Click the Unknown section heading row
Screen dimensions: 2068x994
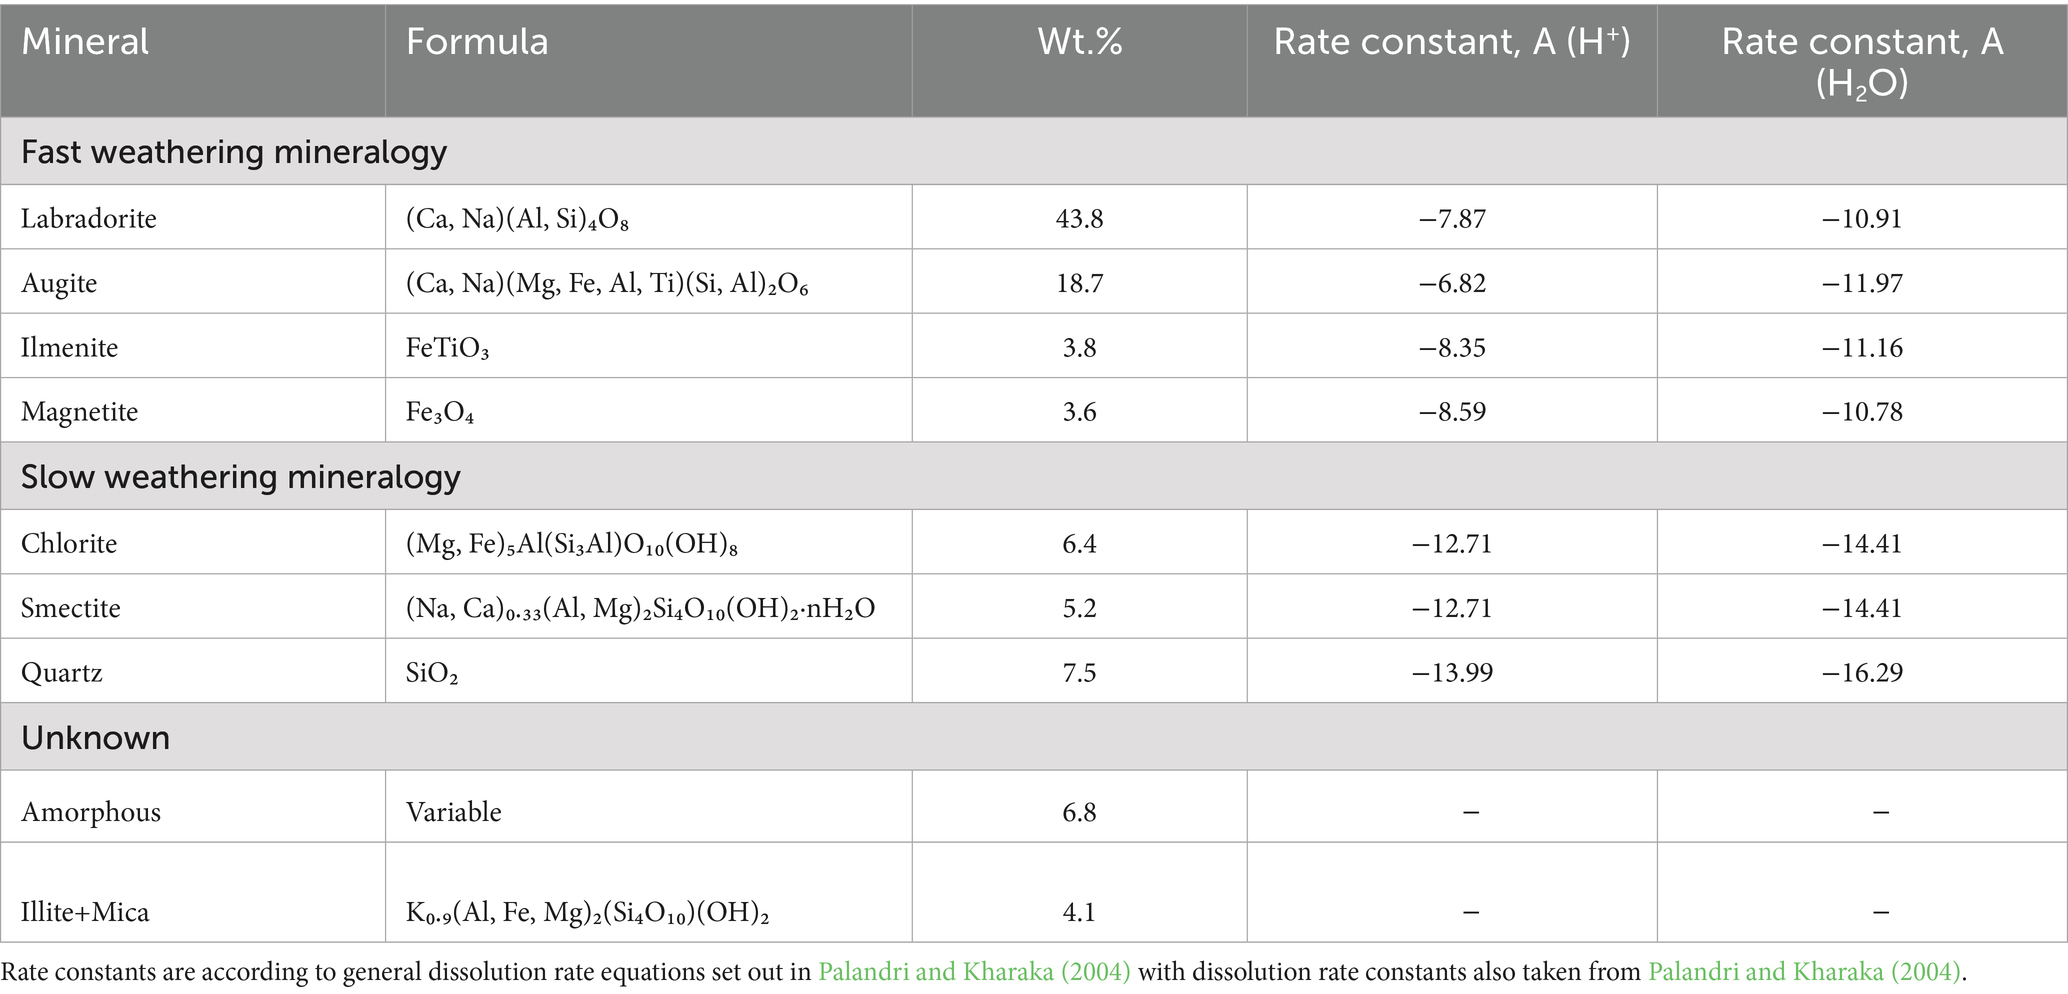click(96, 738)
